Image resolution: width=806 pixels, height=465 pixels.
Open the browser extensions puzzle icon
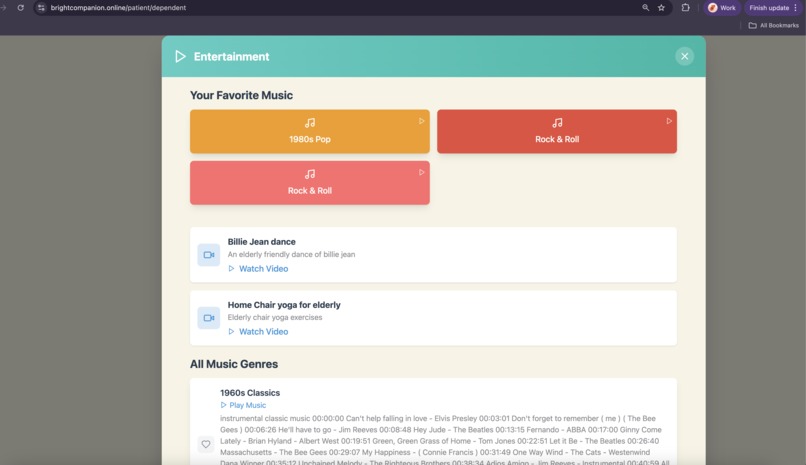coord(685,8)
